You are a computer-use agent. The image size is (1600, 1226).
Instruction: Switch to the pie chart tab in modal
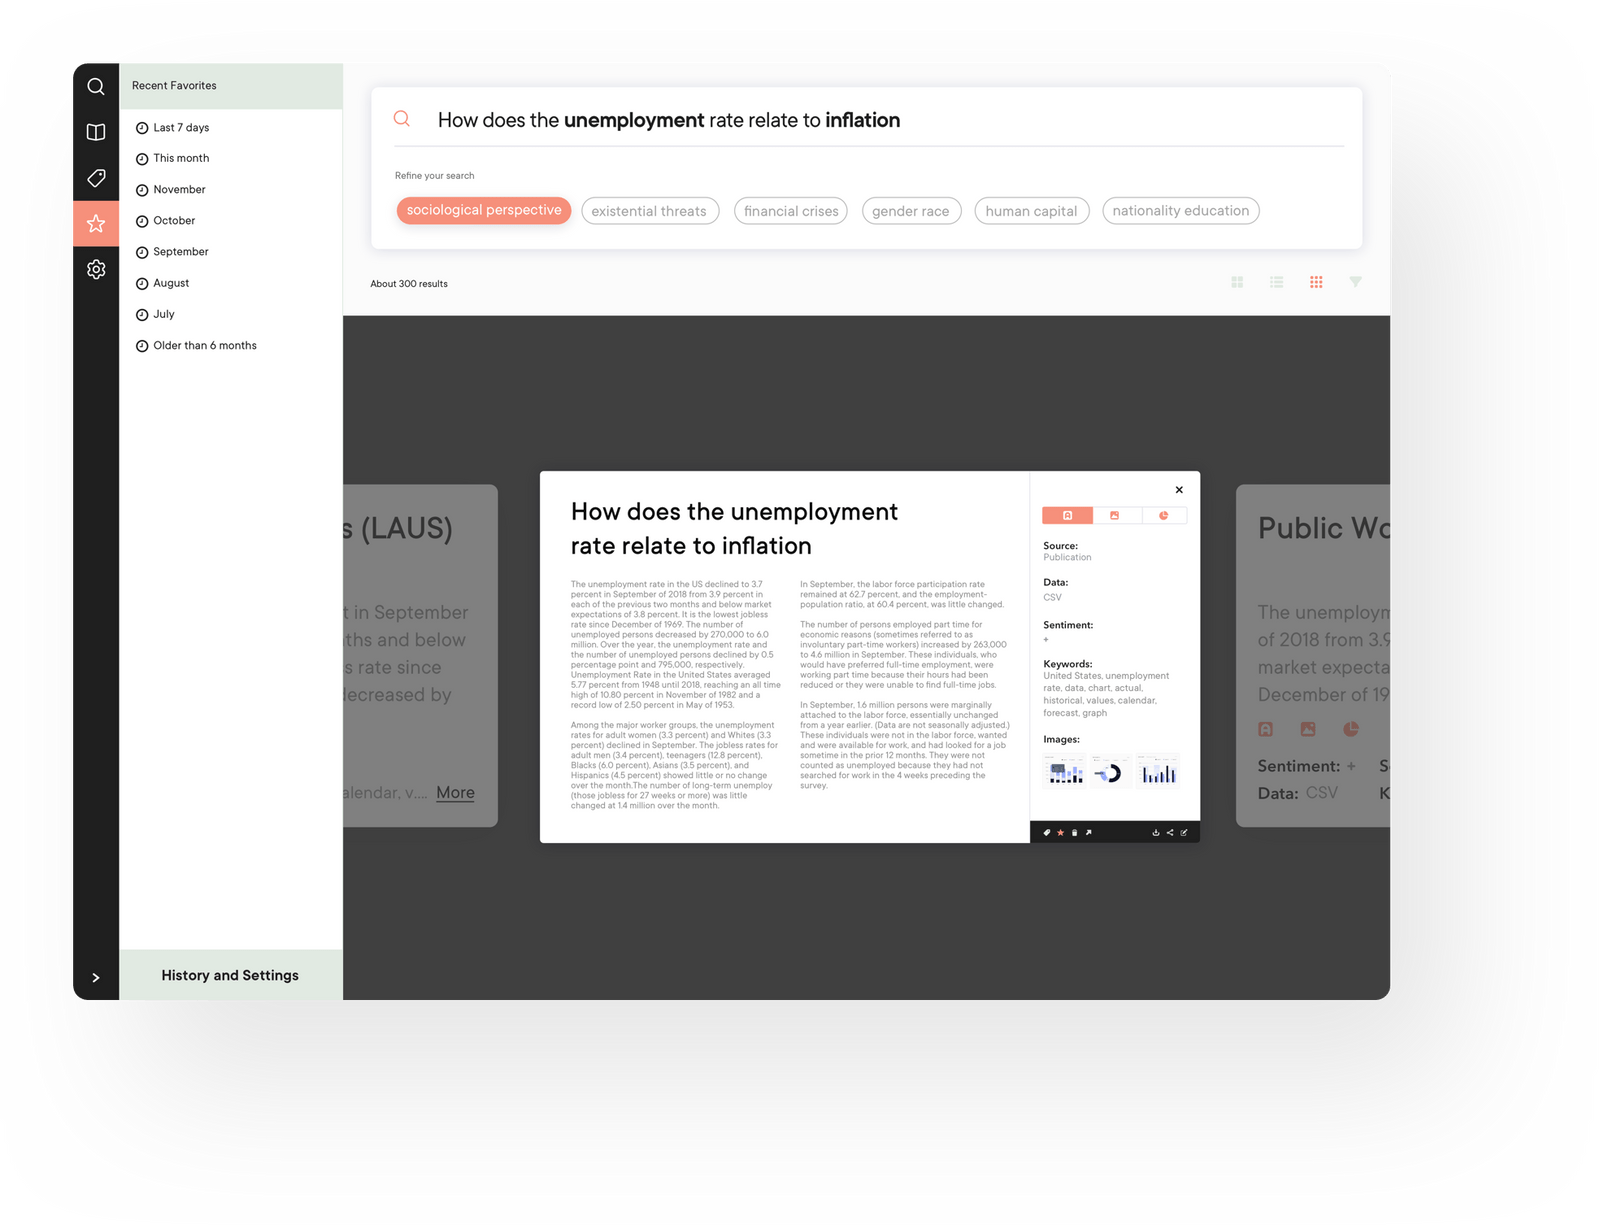[x=1163, y=515]
